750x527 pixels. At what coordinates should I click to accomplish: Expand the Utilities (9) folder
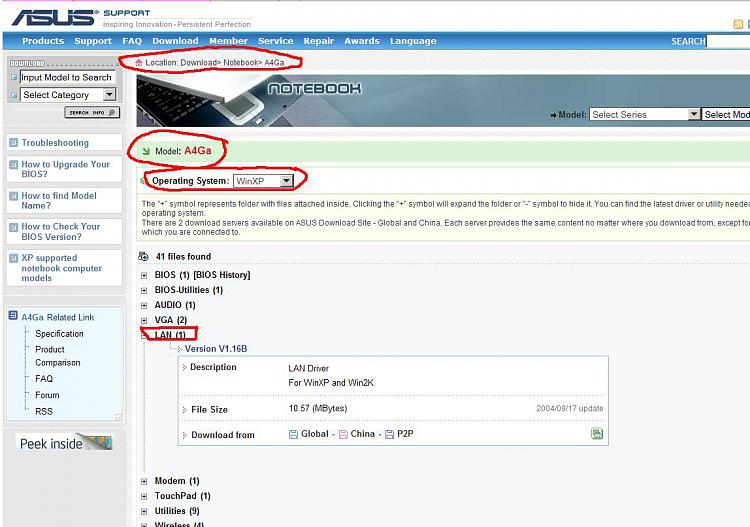tap(144, 511)
